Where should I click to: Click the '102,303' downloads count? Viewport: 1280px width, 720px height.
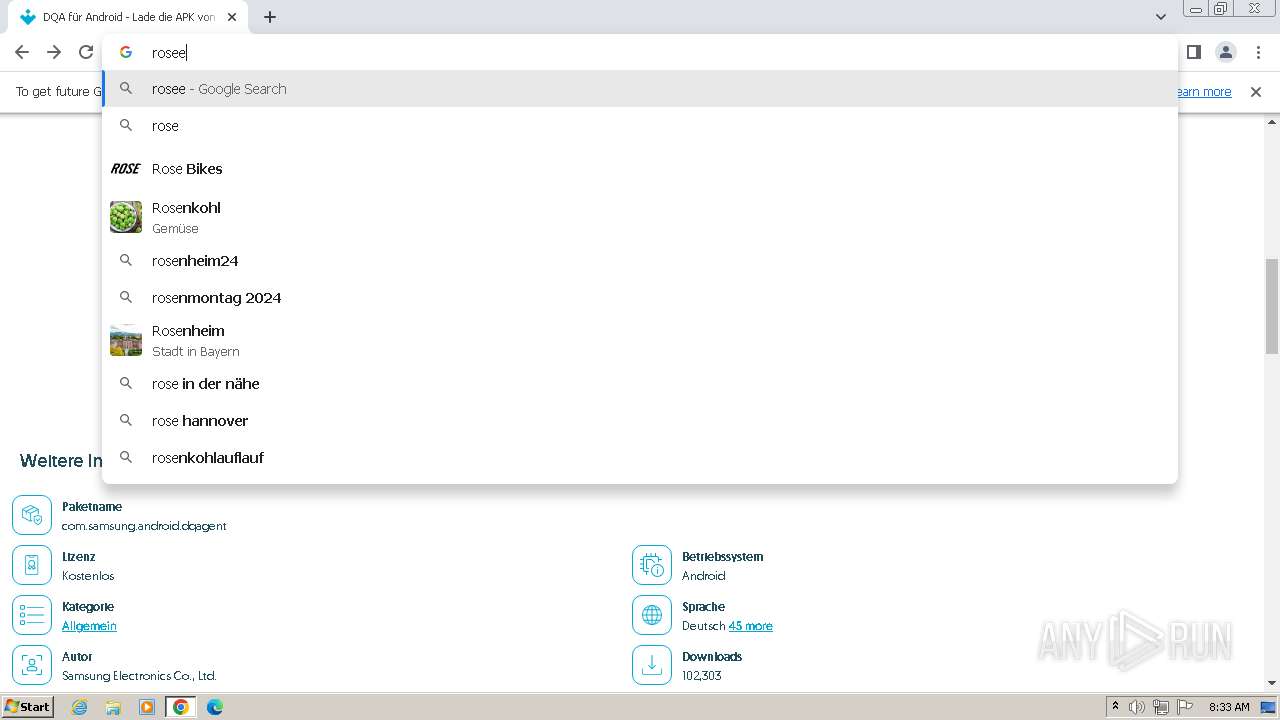click(x=702, y=676)
